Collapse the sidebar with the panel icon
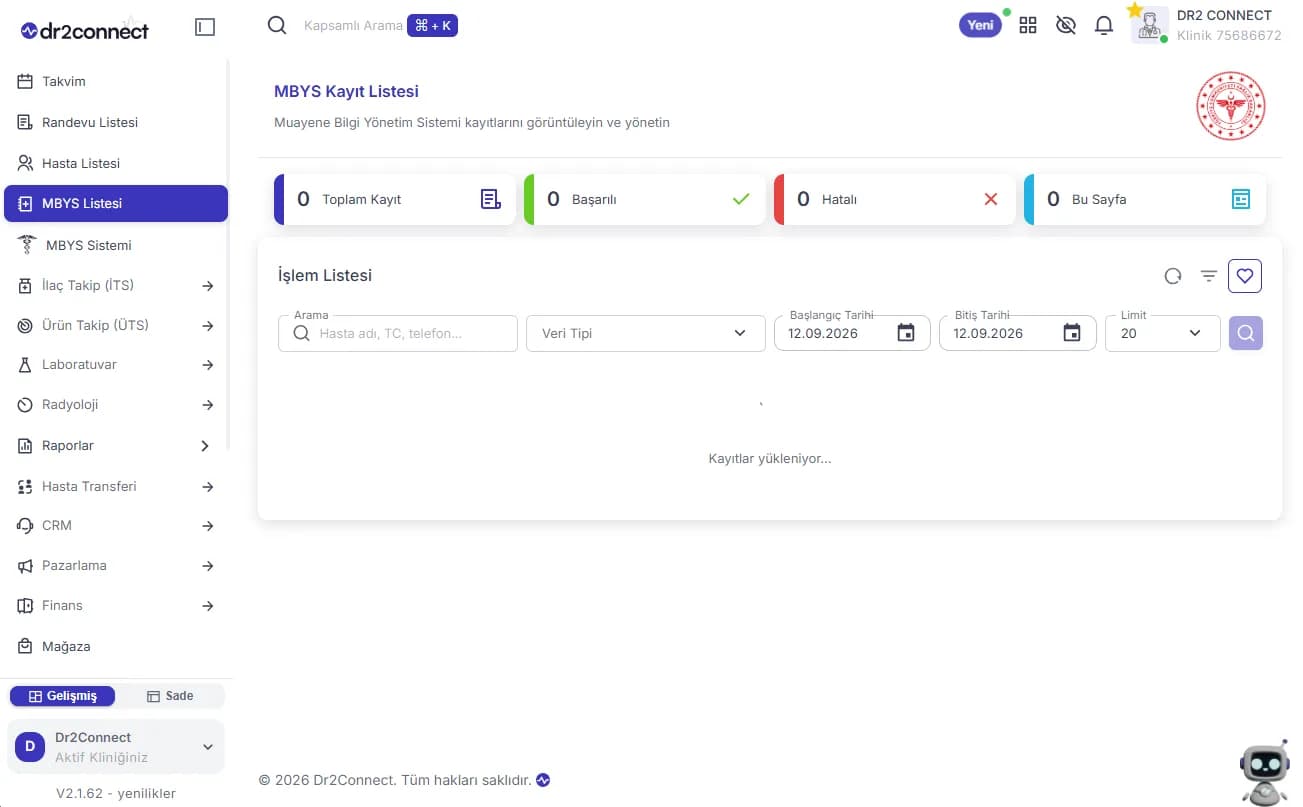This screenshot has width=1303, height=807. (x=205, y=28)
